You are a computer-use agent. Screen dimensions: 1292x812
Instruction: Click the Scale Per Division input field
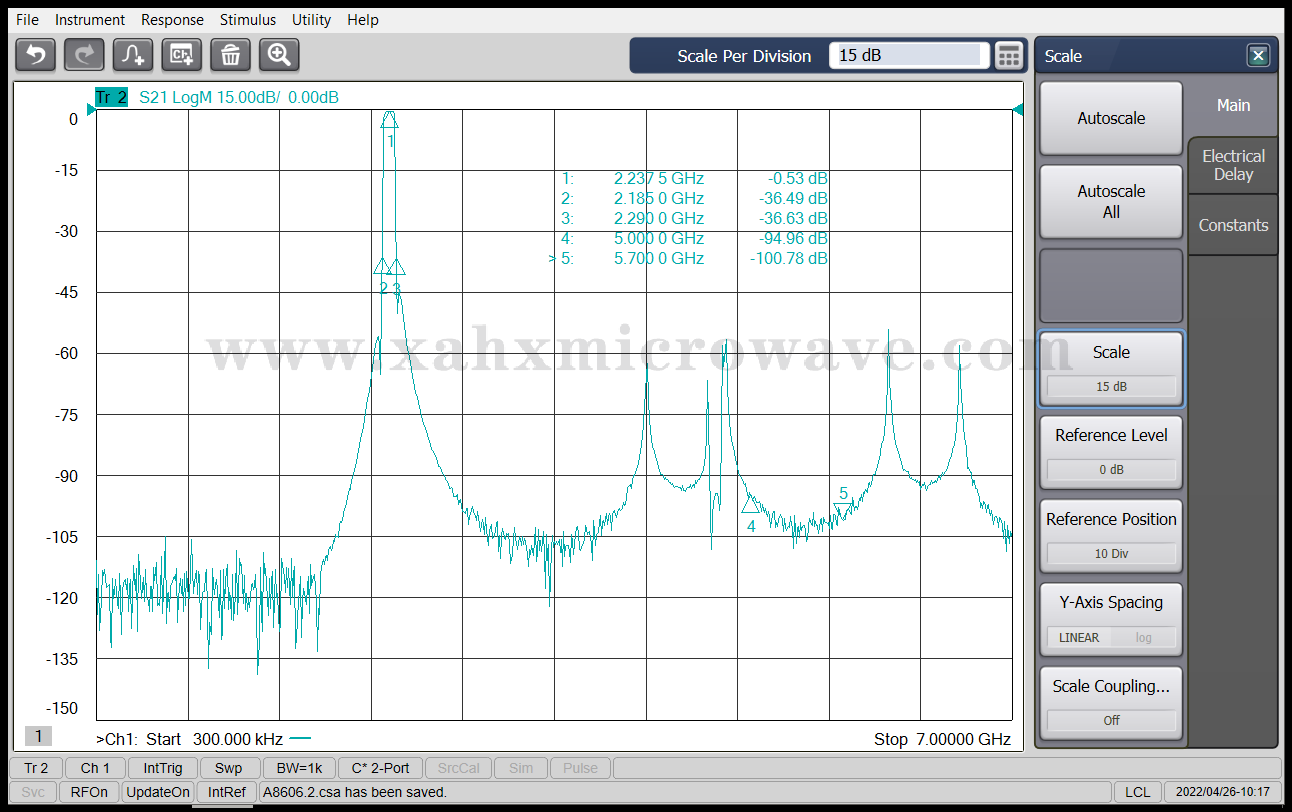(x=908, y=56)
